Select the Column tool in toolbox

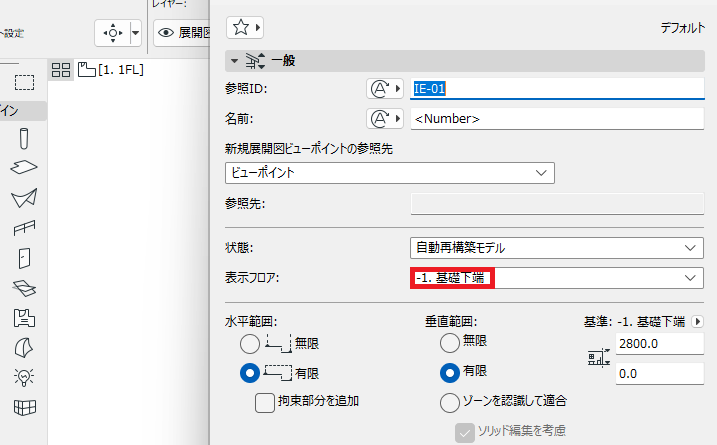click(x=24, y=139)
